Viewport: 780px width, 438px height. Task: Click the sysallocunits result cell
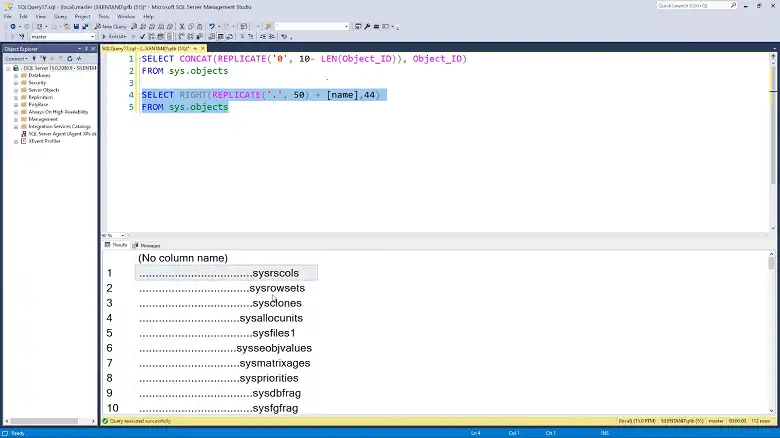tap(226, 318)
